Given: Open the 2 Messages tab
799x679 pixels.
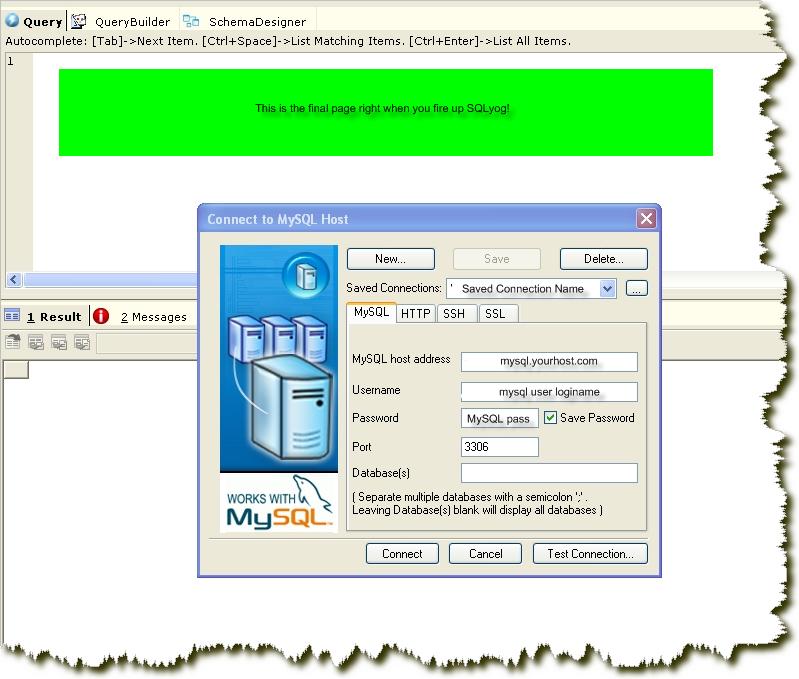Looking at the screenshot, I should 142,316.
